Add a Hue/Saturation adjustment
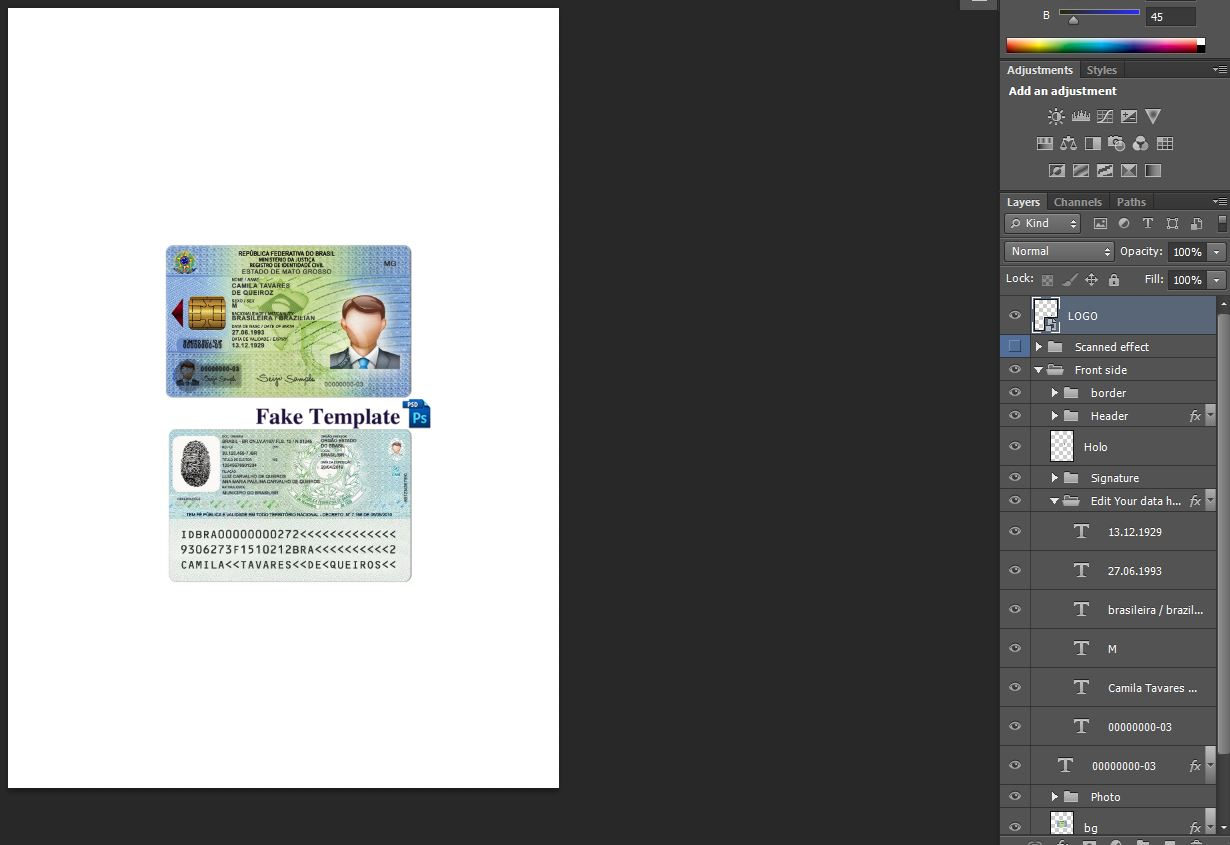Viewport: 1230px width, 845px height. click(x=1045, y=143)
